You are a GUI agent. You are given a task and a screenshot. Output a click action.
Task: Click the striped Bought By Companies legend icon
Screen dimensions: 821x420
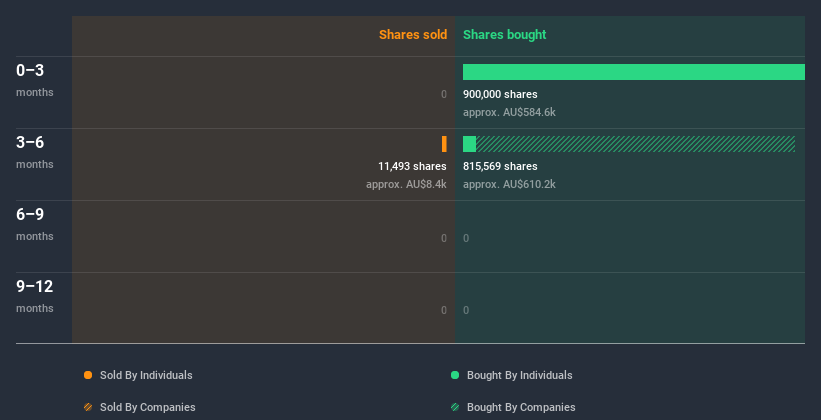point(455,407)
